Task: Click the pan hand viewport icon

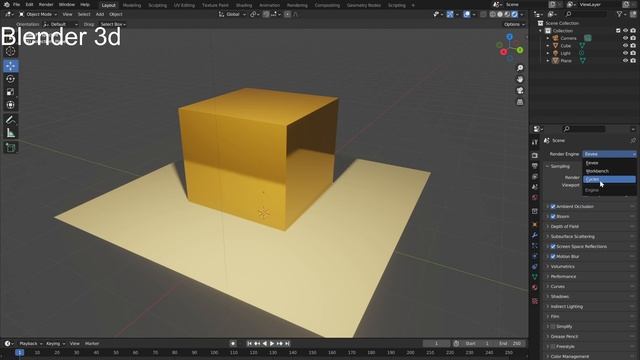Action: click(520, 79)
